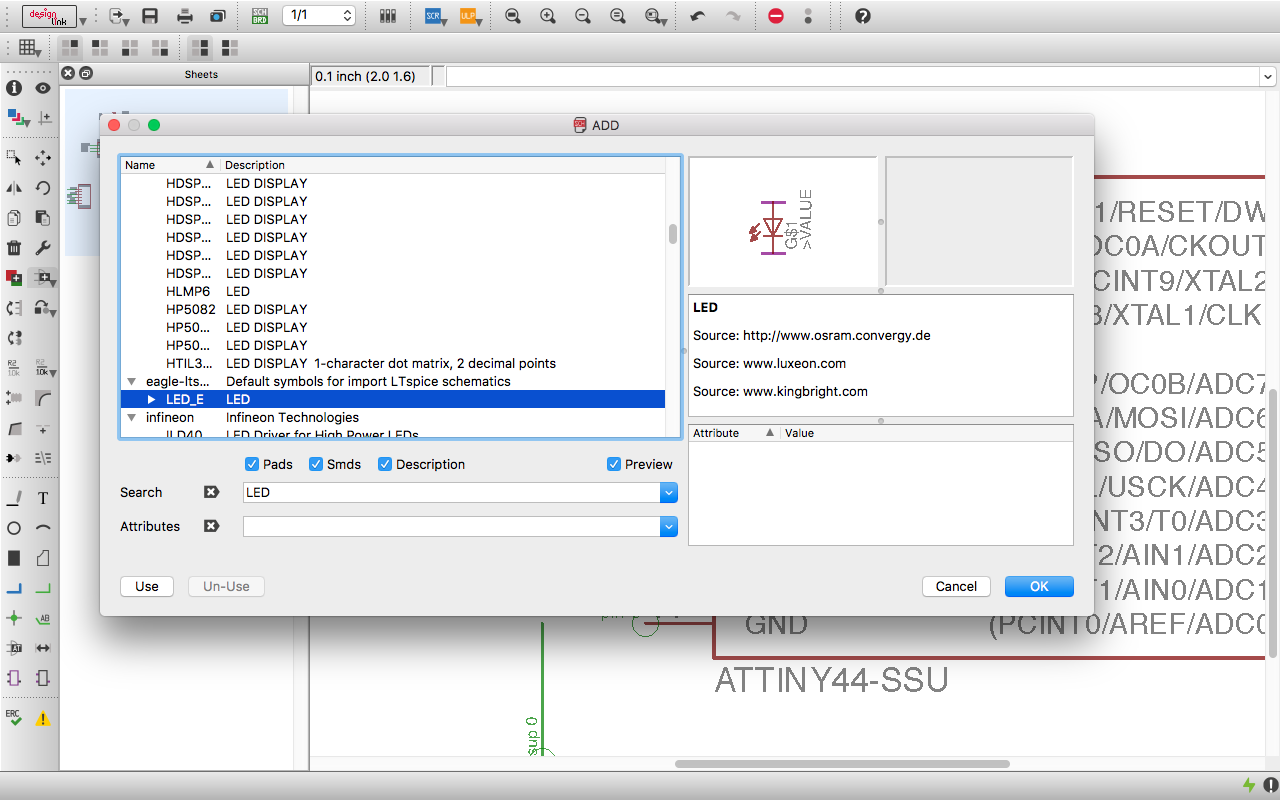Collapse the eagle-lts library node
The width and height of the screenshot is (1280, 800).
tap(132, 381)
